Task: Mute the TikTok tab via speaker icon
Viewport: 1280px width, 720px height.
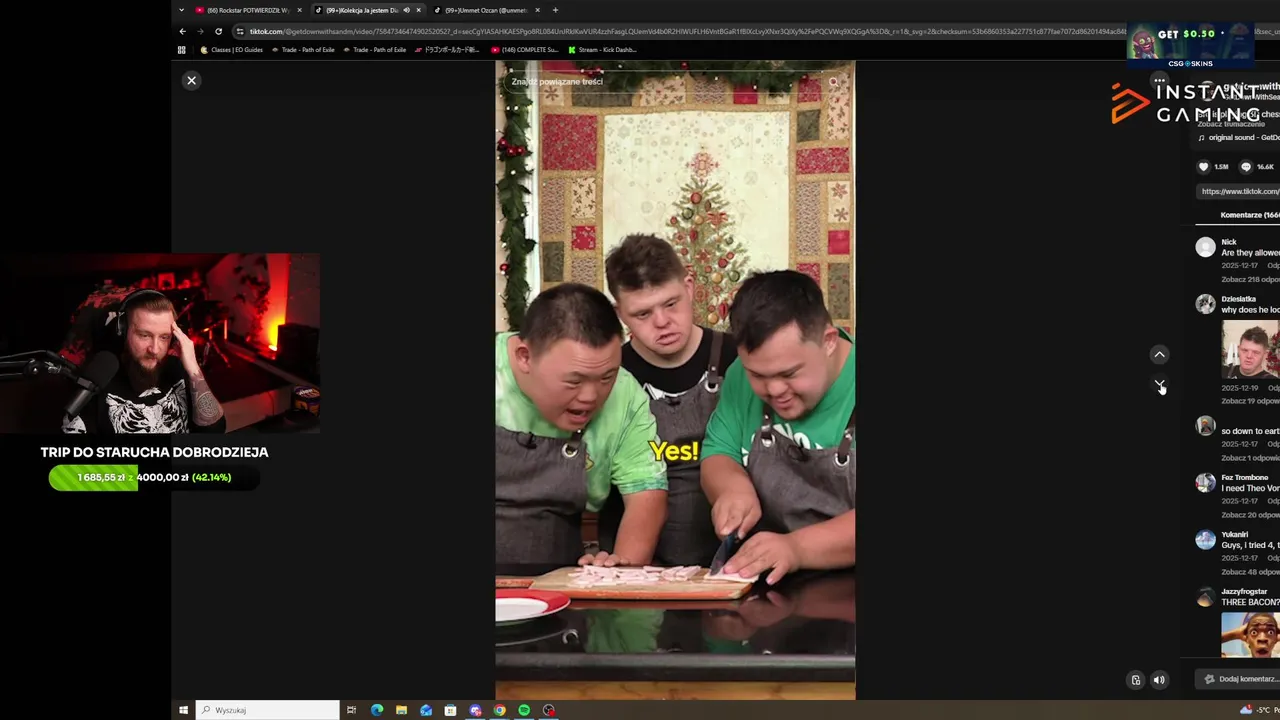Action: click(406, 10)
